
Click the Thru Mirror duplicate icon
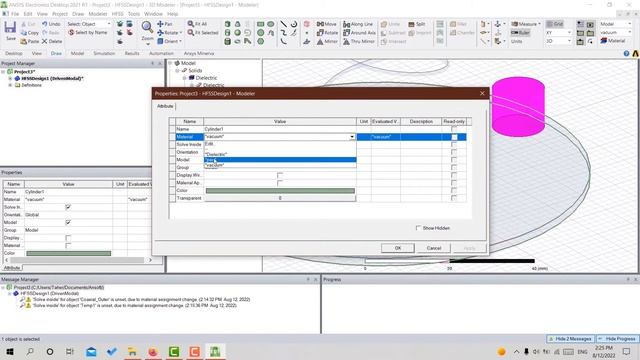[347, 41]
